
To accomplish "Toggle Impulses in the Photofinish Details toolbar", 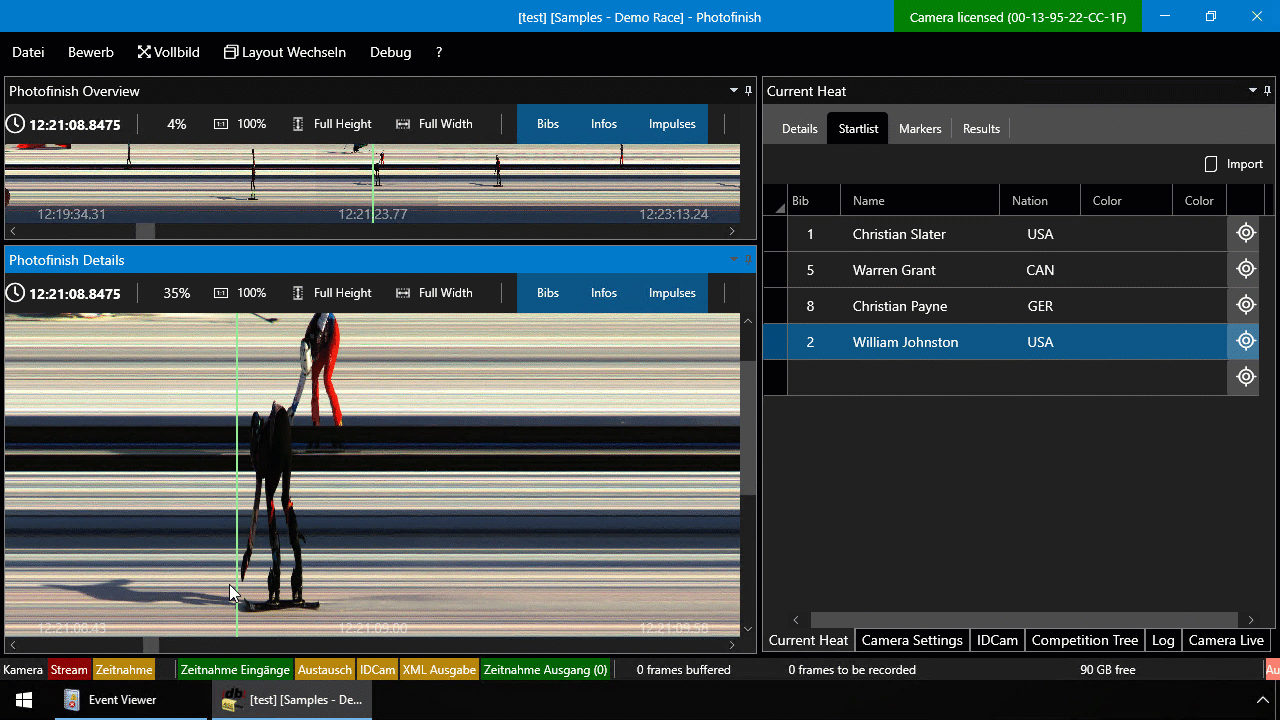I will click(672, 293).
